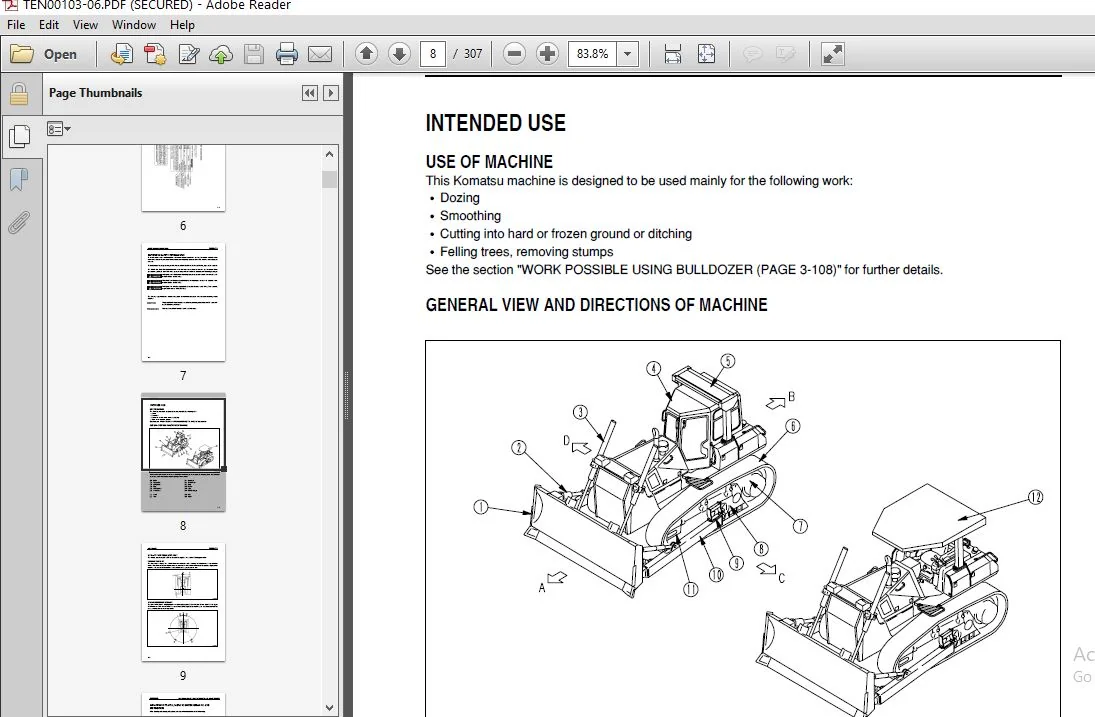This screenshot has height=717, width=1095.
Task: Click thumbnail scrollbar down arrow
Action: point(330,707)
